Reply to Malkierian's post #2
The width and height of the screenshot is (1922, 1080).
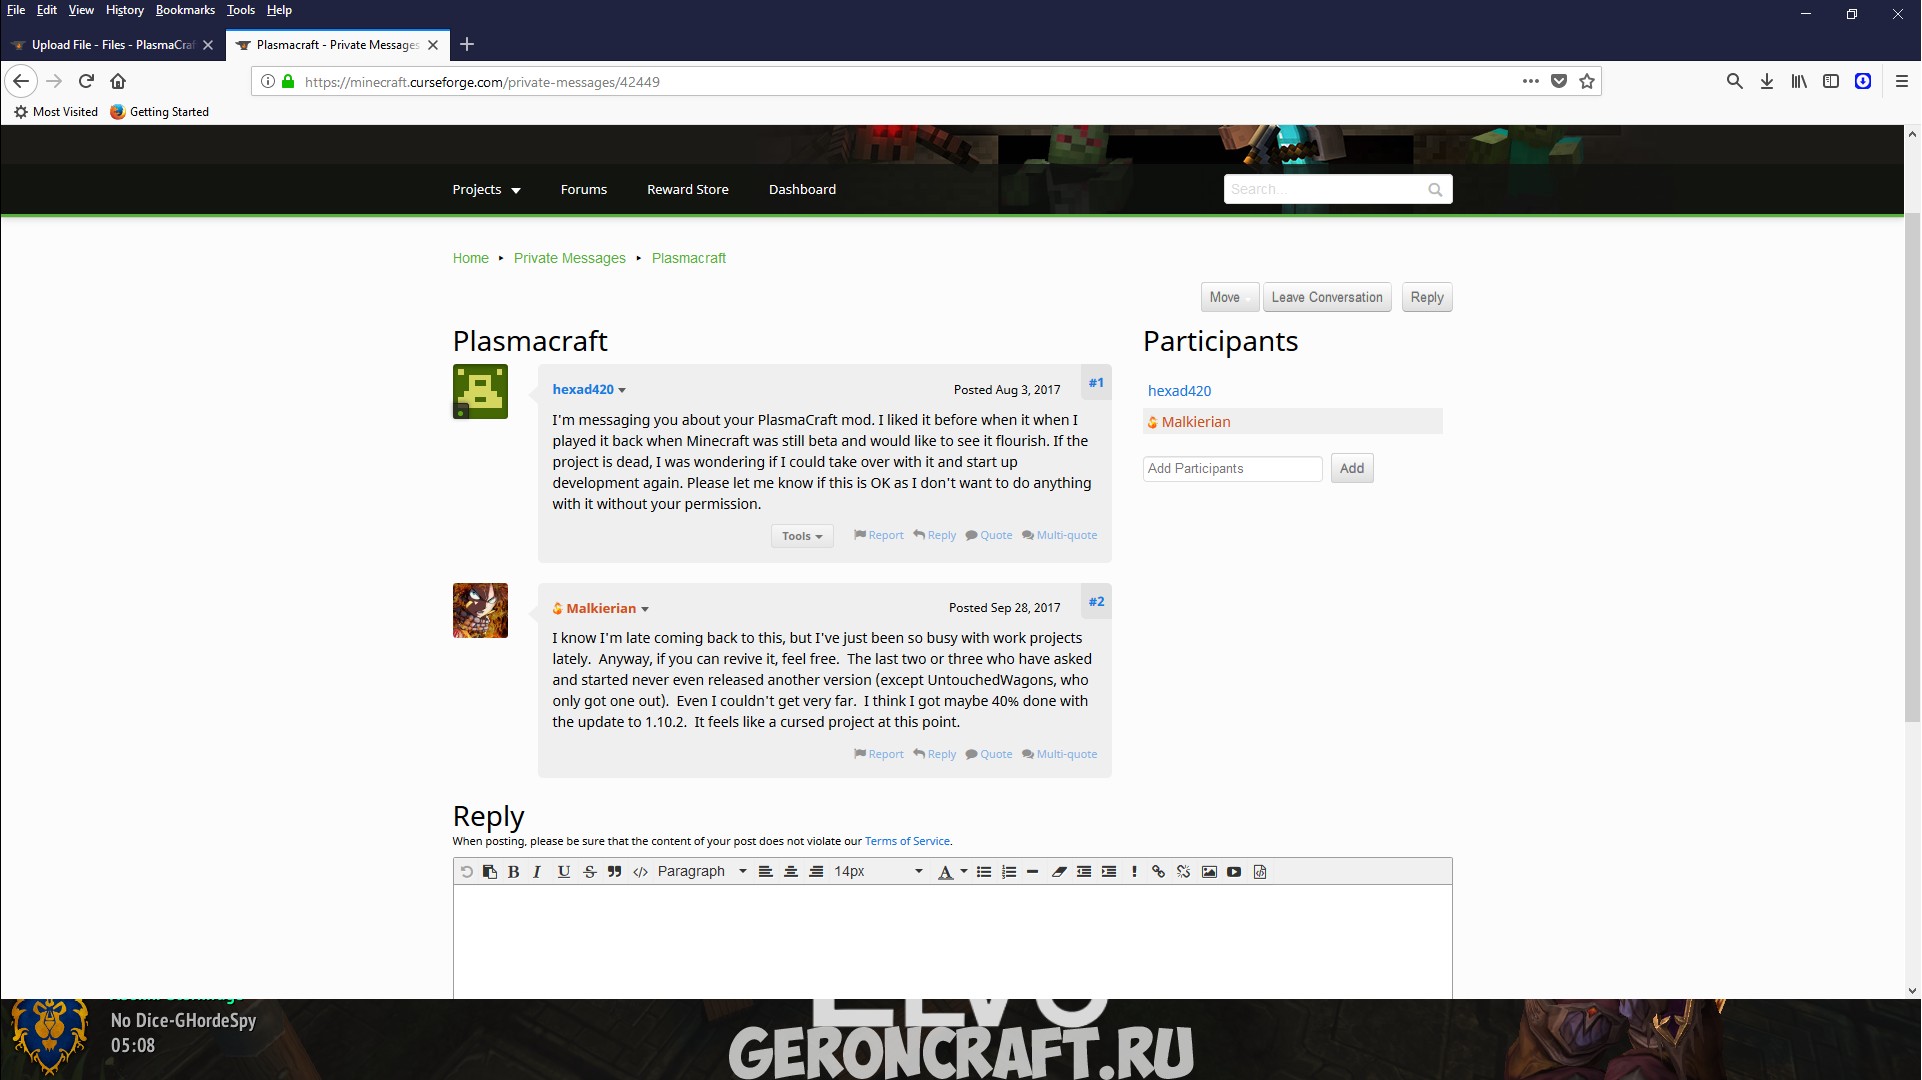(935, 755)
